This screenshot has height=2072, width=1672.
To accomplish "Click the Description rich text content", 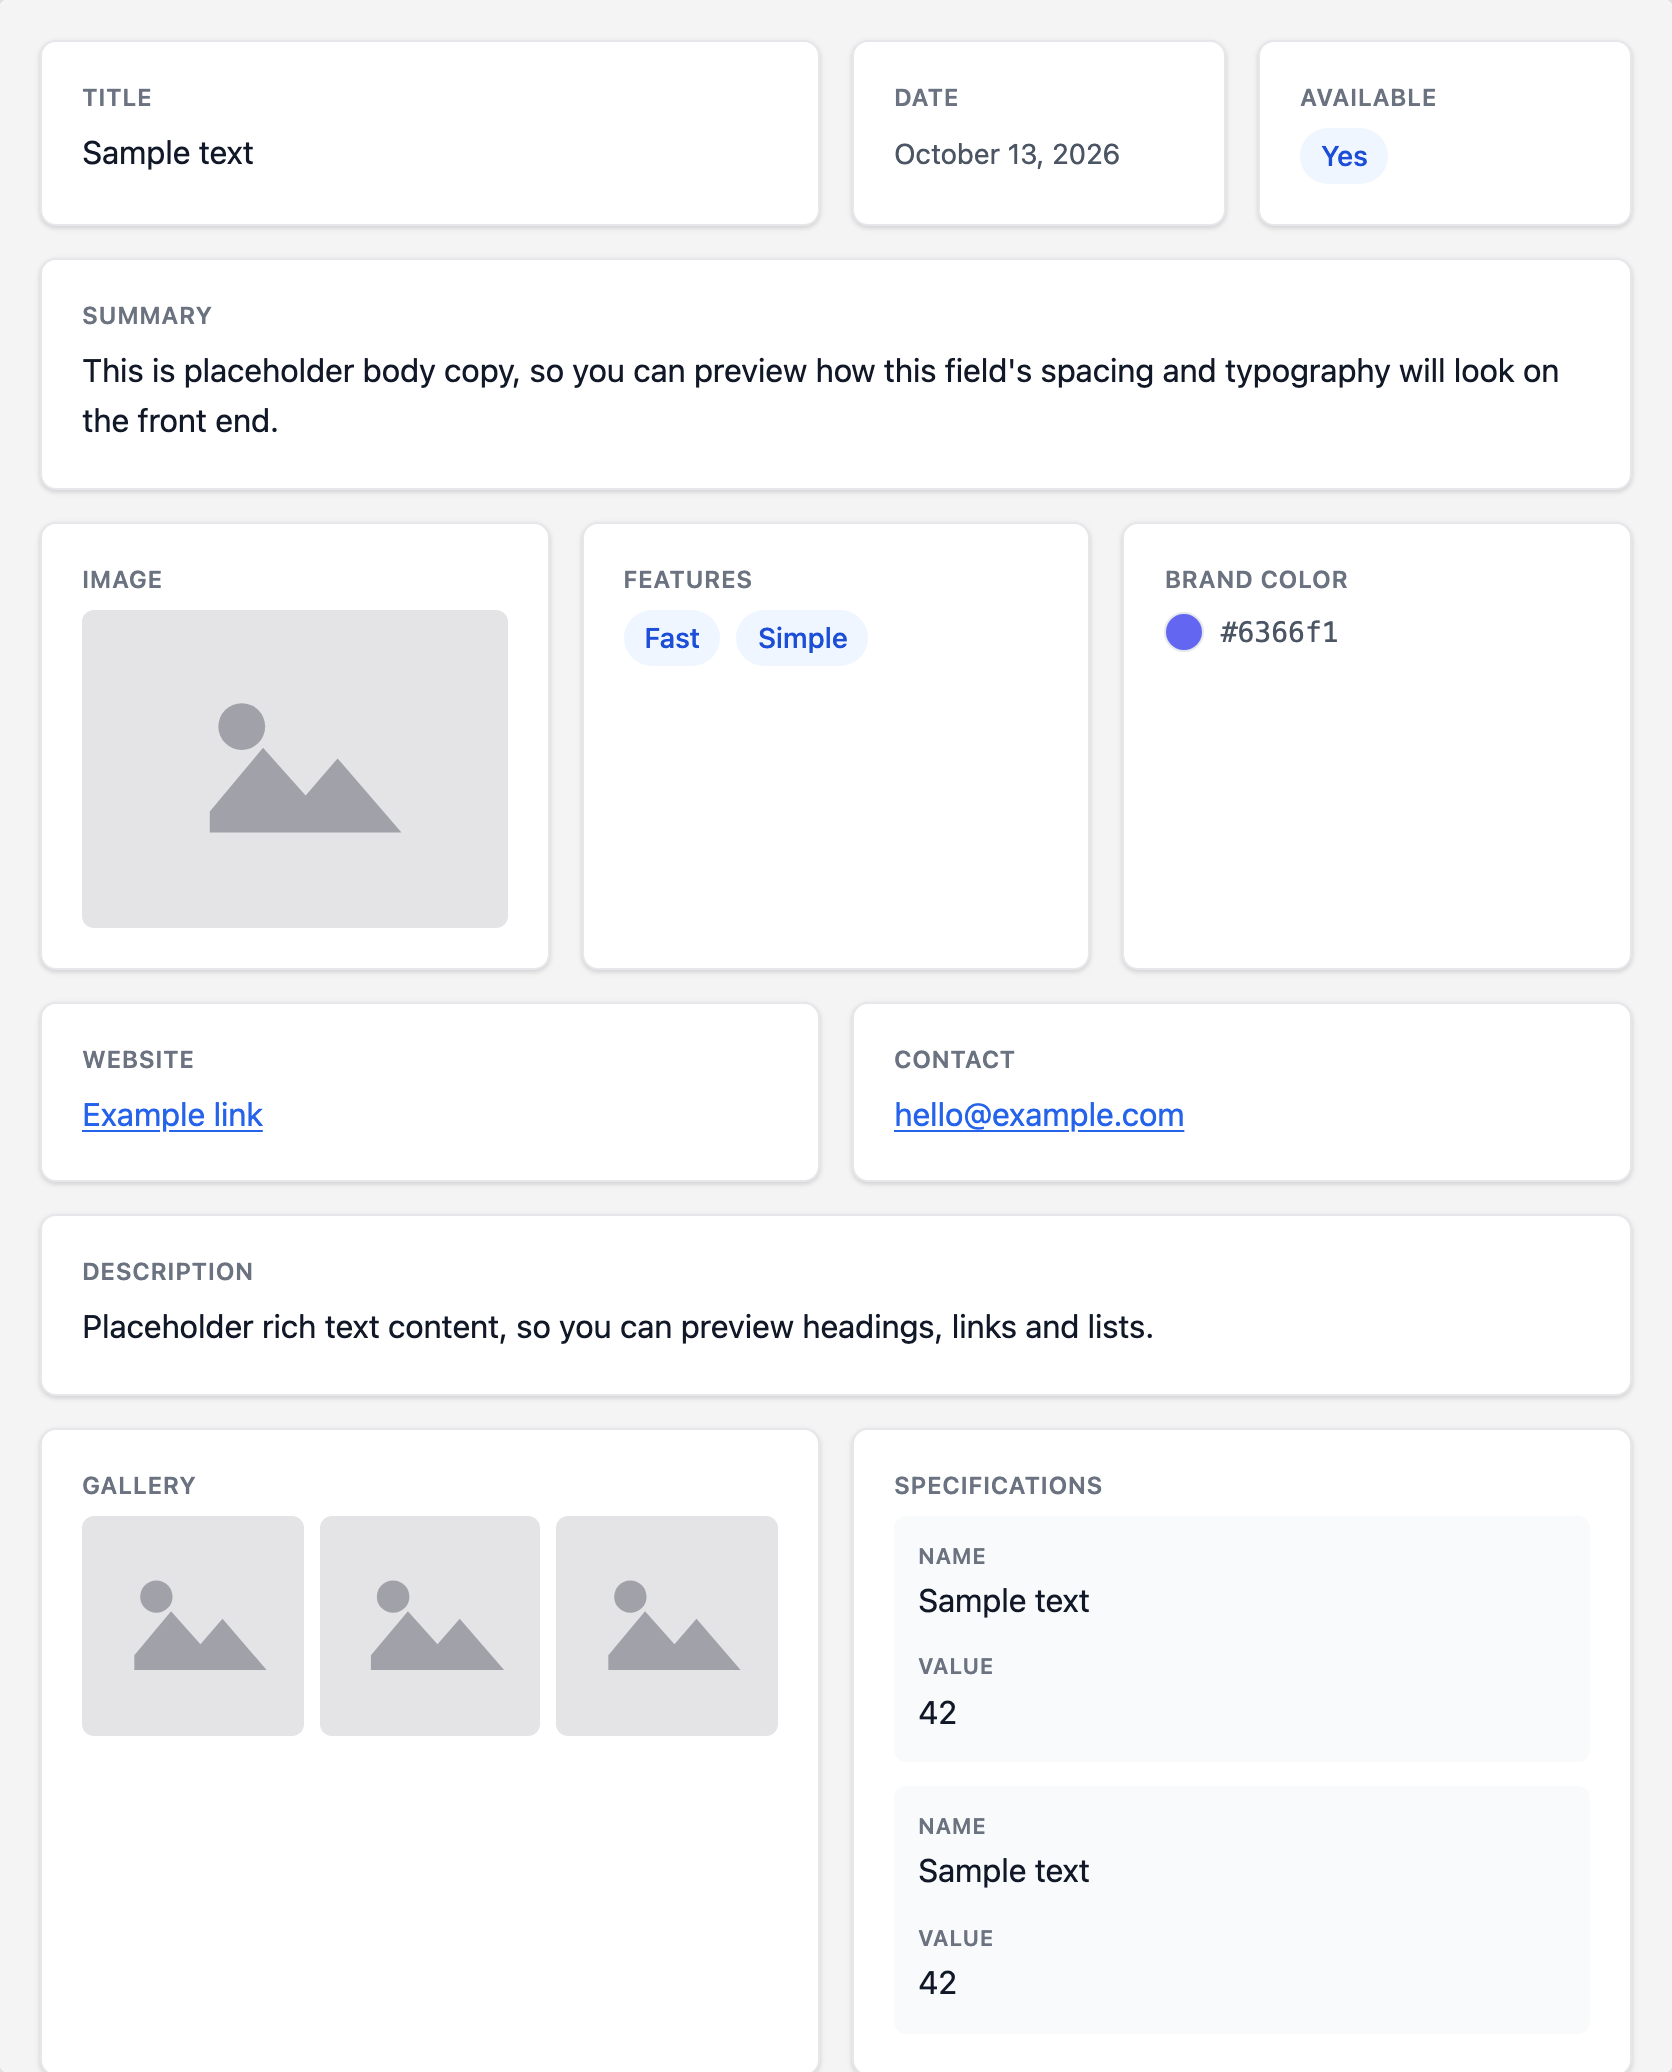I will [618, 1327].
